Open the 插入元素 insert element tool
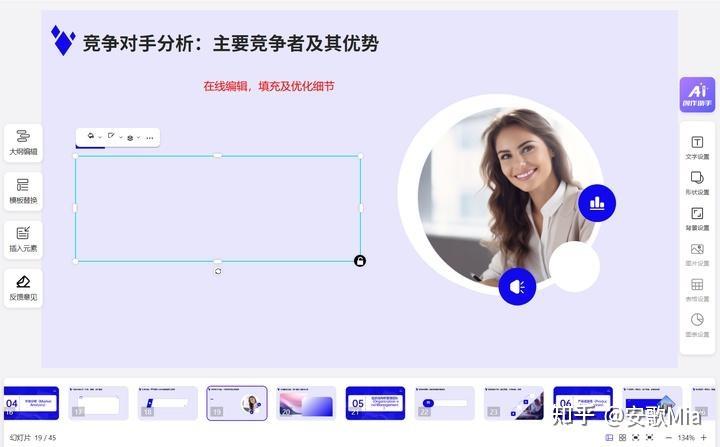 pos(23,240)
